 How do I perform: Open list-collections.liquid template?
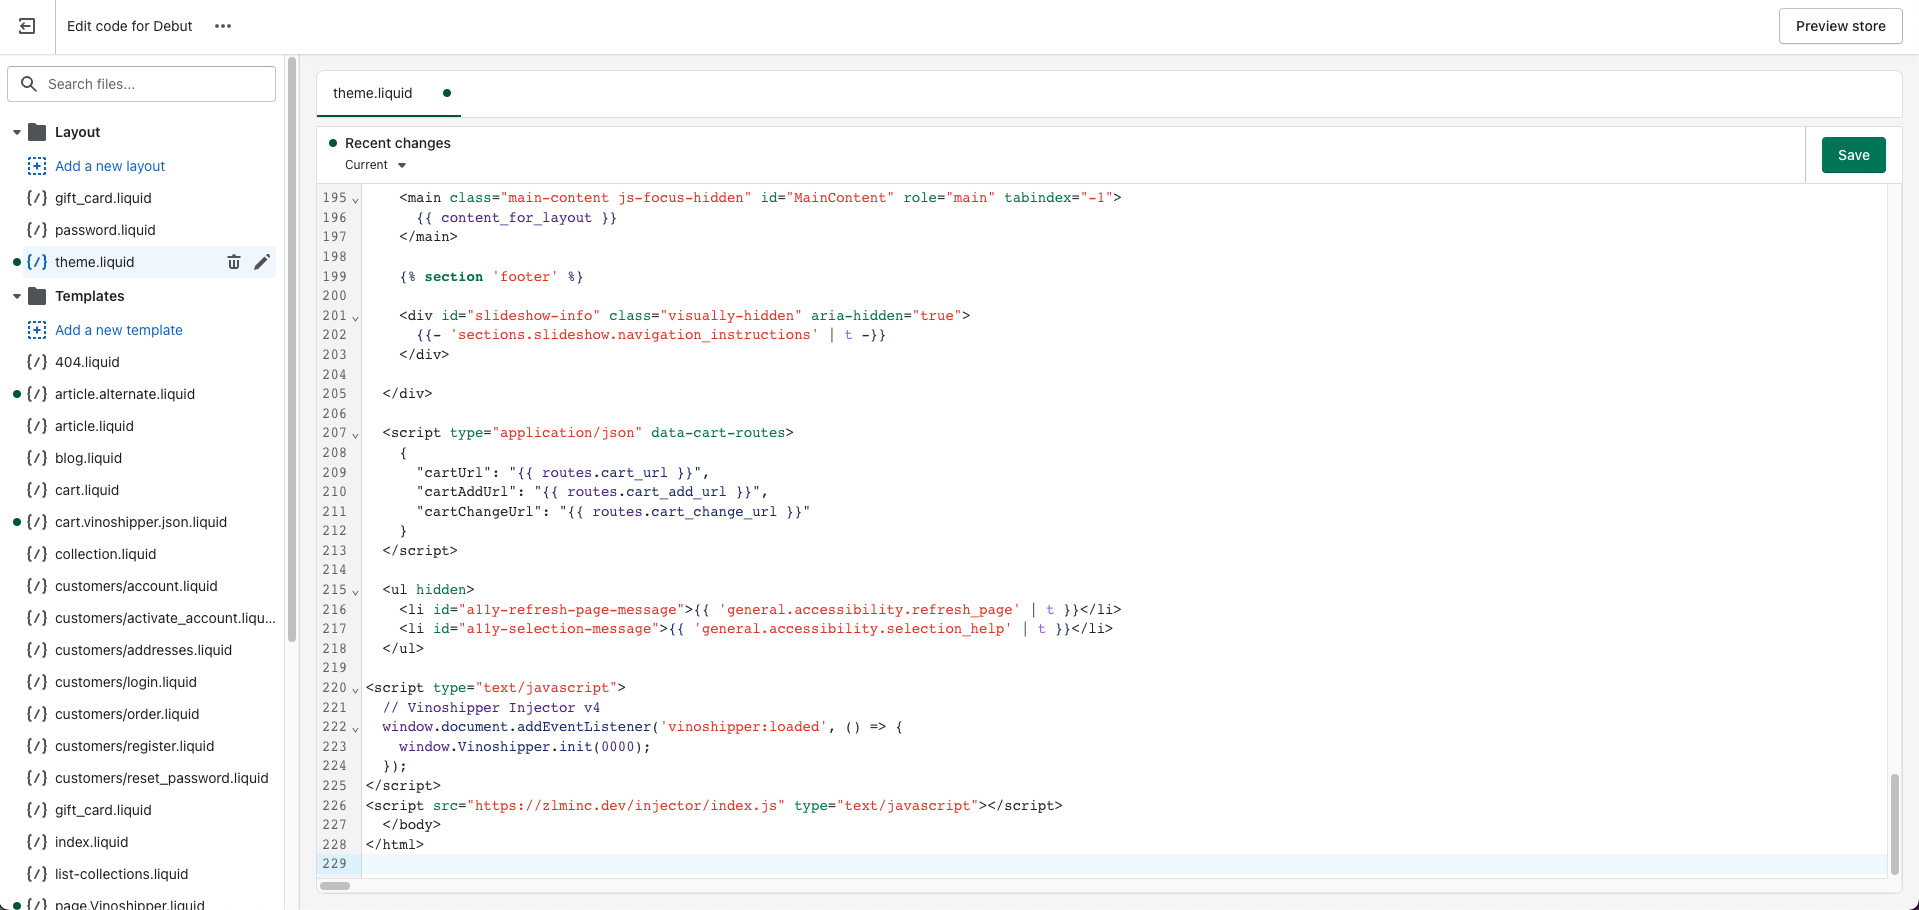click(121, 874)
